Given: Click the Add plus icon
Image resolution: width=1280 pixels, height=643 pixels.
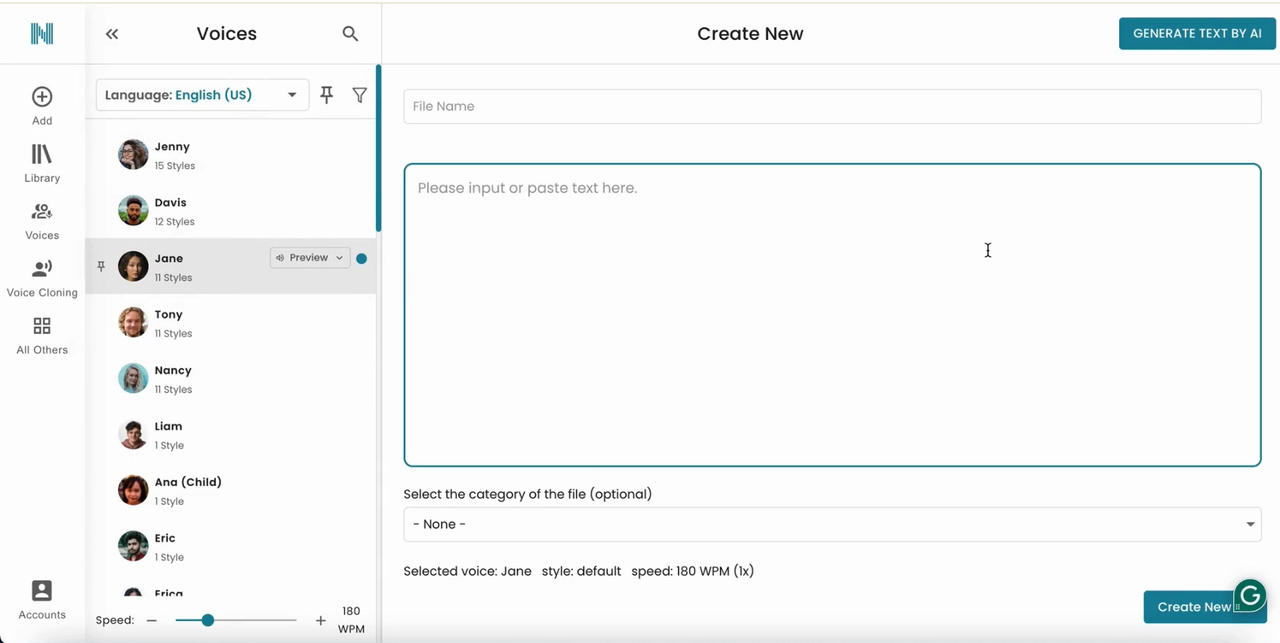Looking at the screenshot, I should [42, 97].
